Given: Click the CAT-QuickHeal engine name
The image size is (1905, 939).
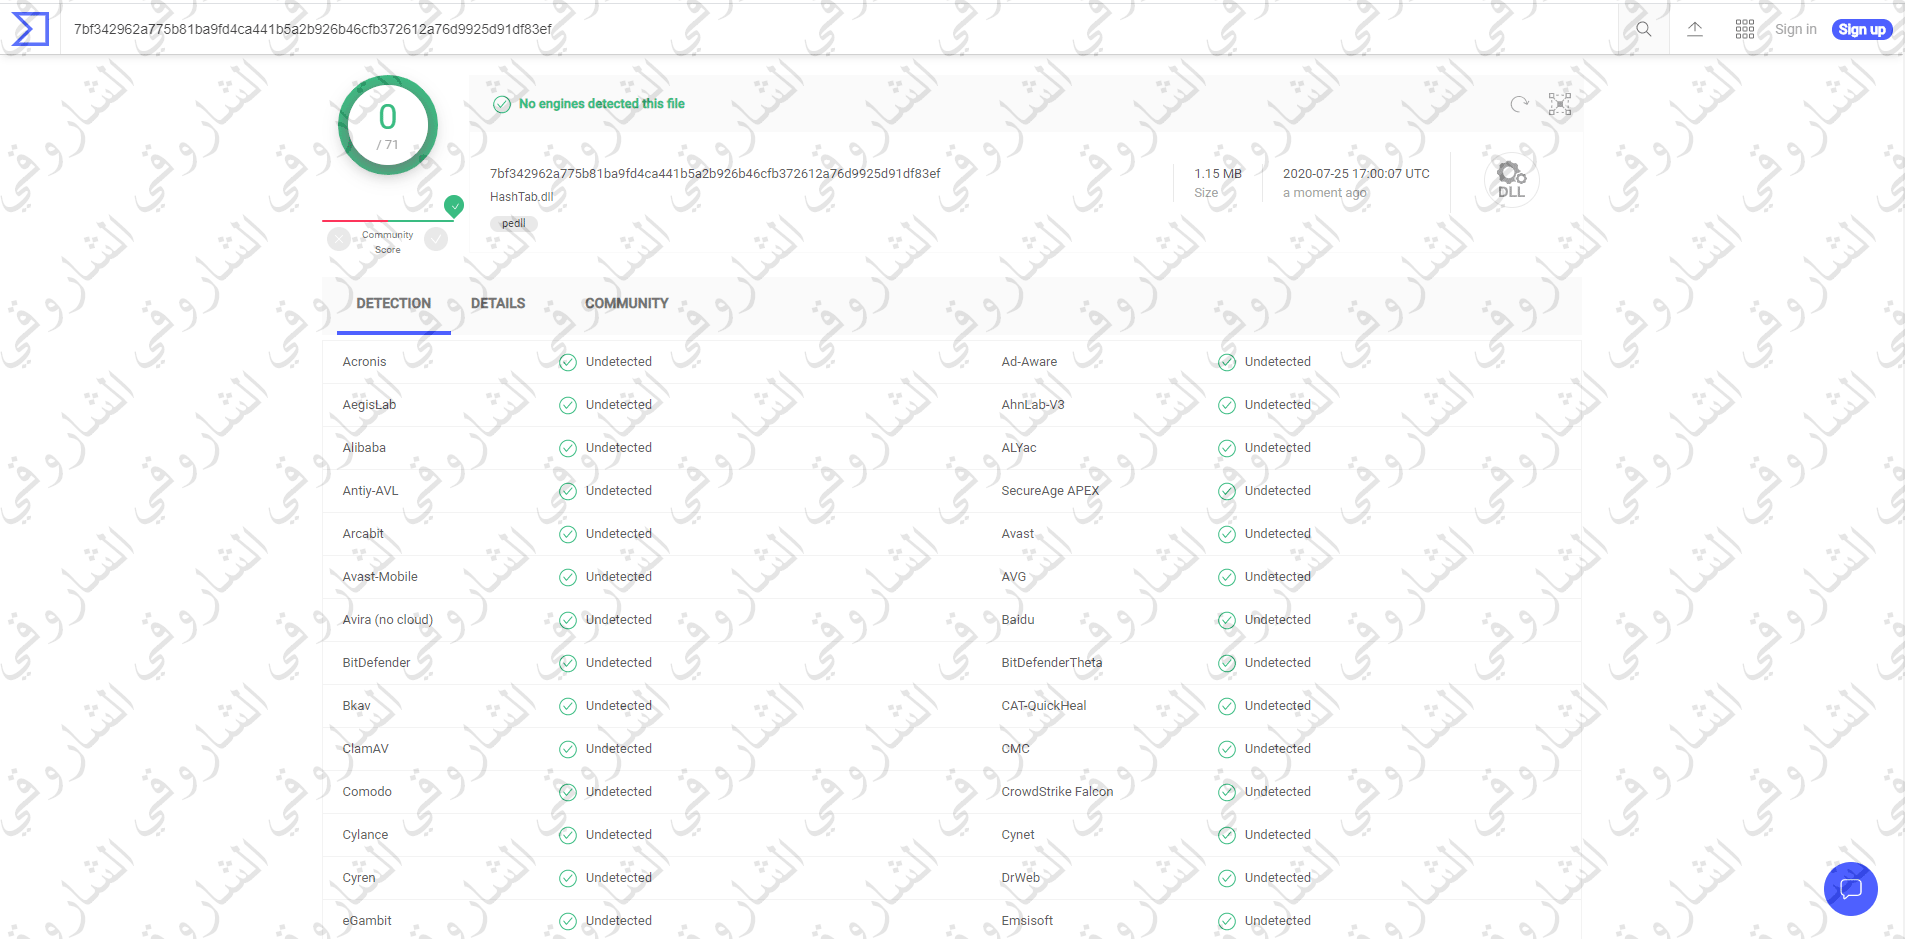Looking at the screenshot, I should click(x=1044, y=706).
